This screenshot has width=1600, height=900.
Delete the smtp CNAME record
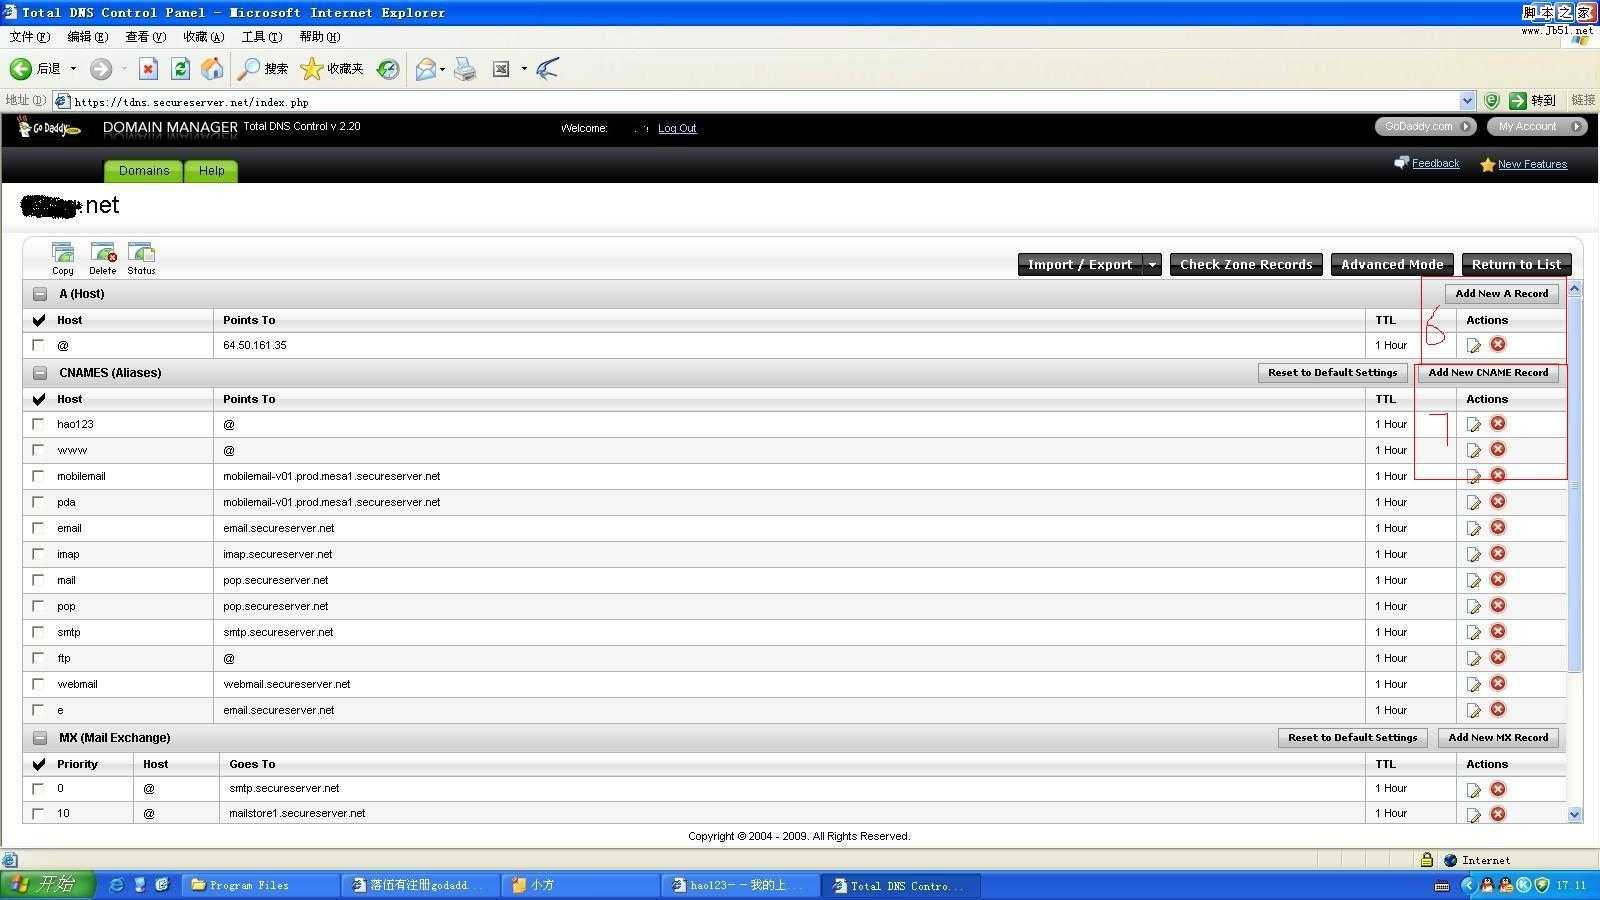[x=1498, y=632]
